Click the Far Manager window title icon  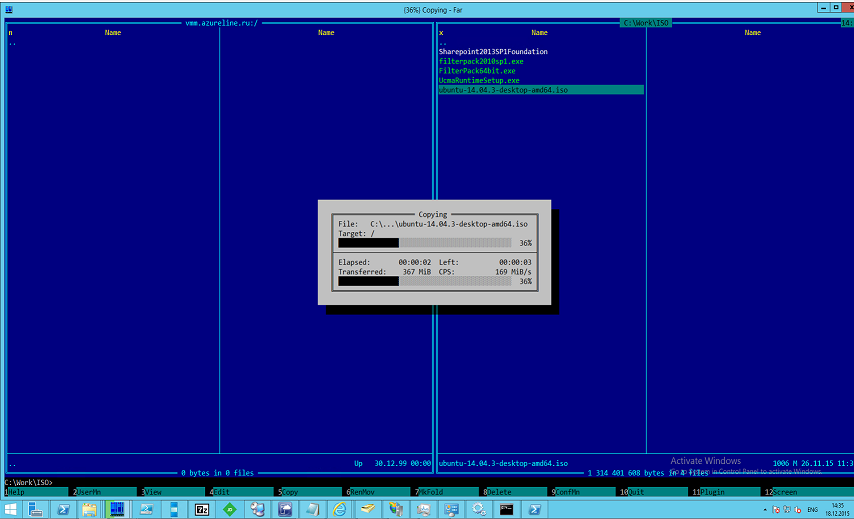click(x=9, y=9)
